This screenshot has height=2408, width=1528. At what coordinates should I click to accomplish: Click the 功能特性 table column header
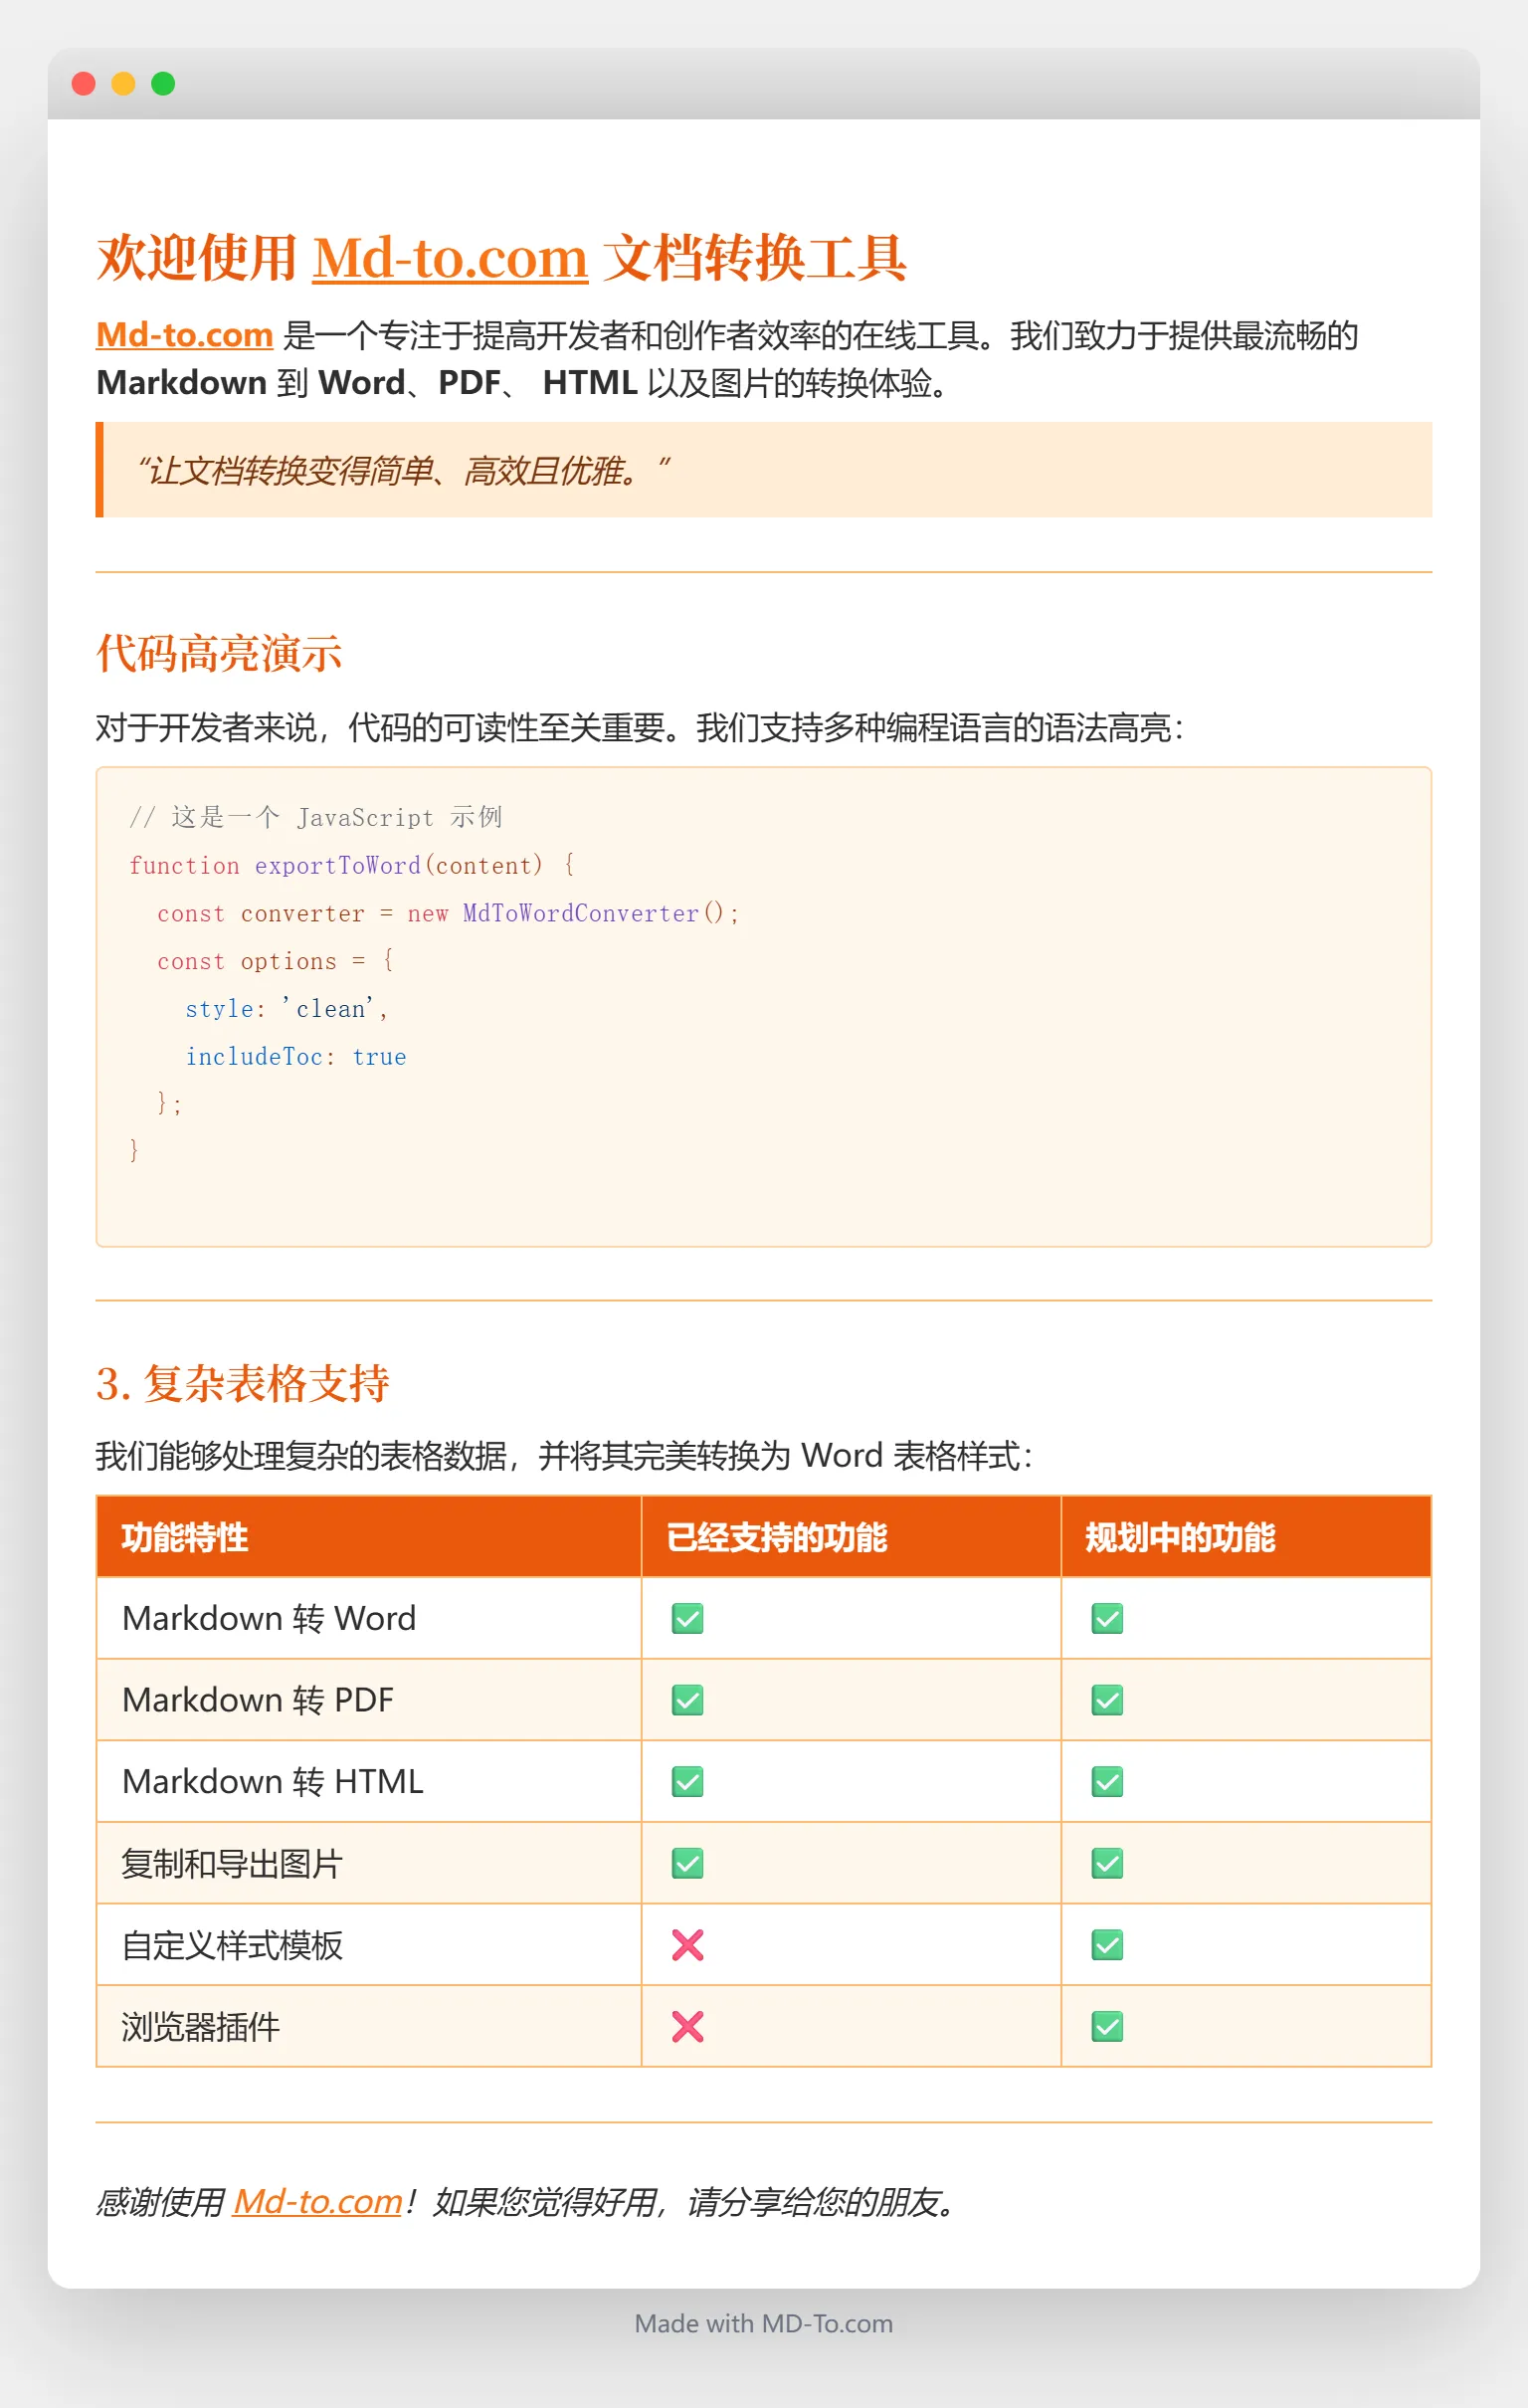tap(185, 1537)
